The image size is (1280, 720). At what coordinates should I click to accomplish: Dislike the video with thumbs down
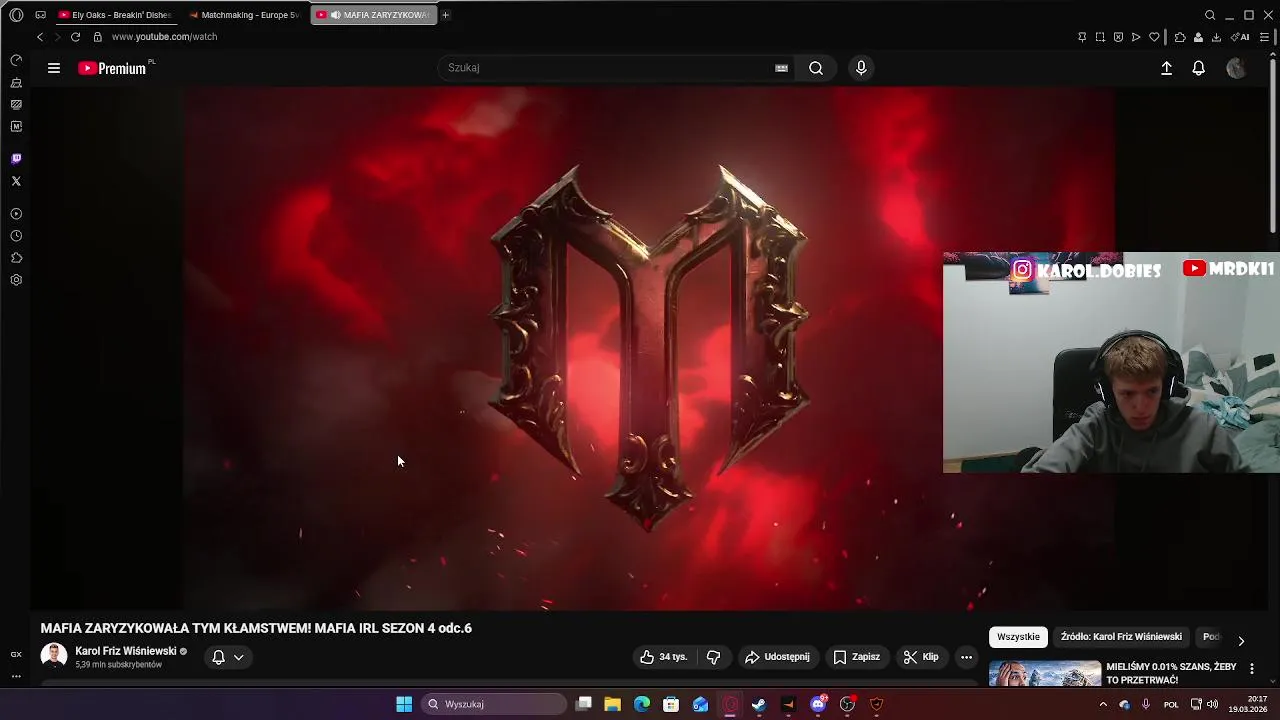(x=713, y=657)
